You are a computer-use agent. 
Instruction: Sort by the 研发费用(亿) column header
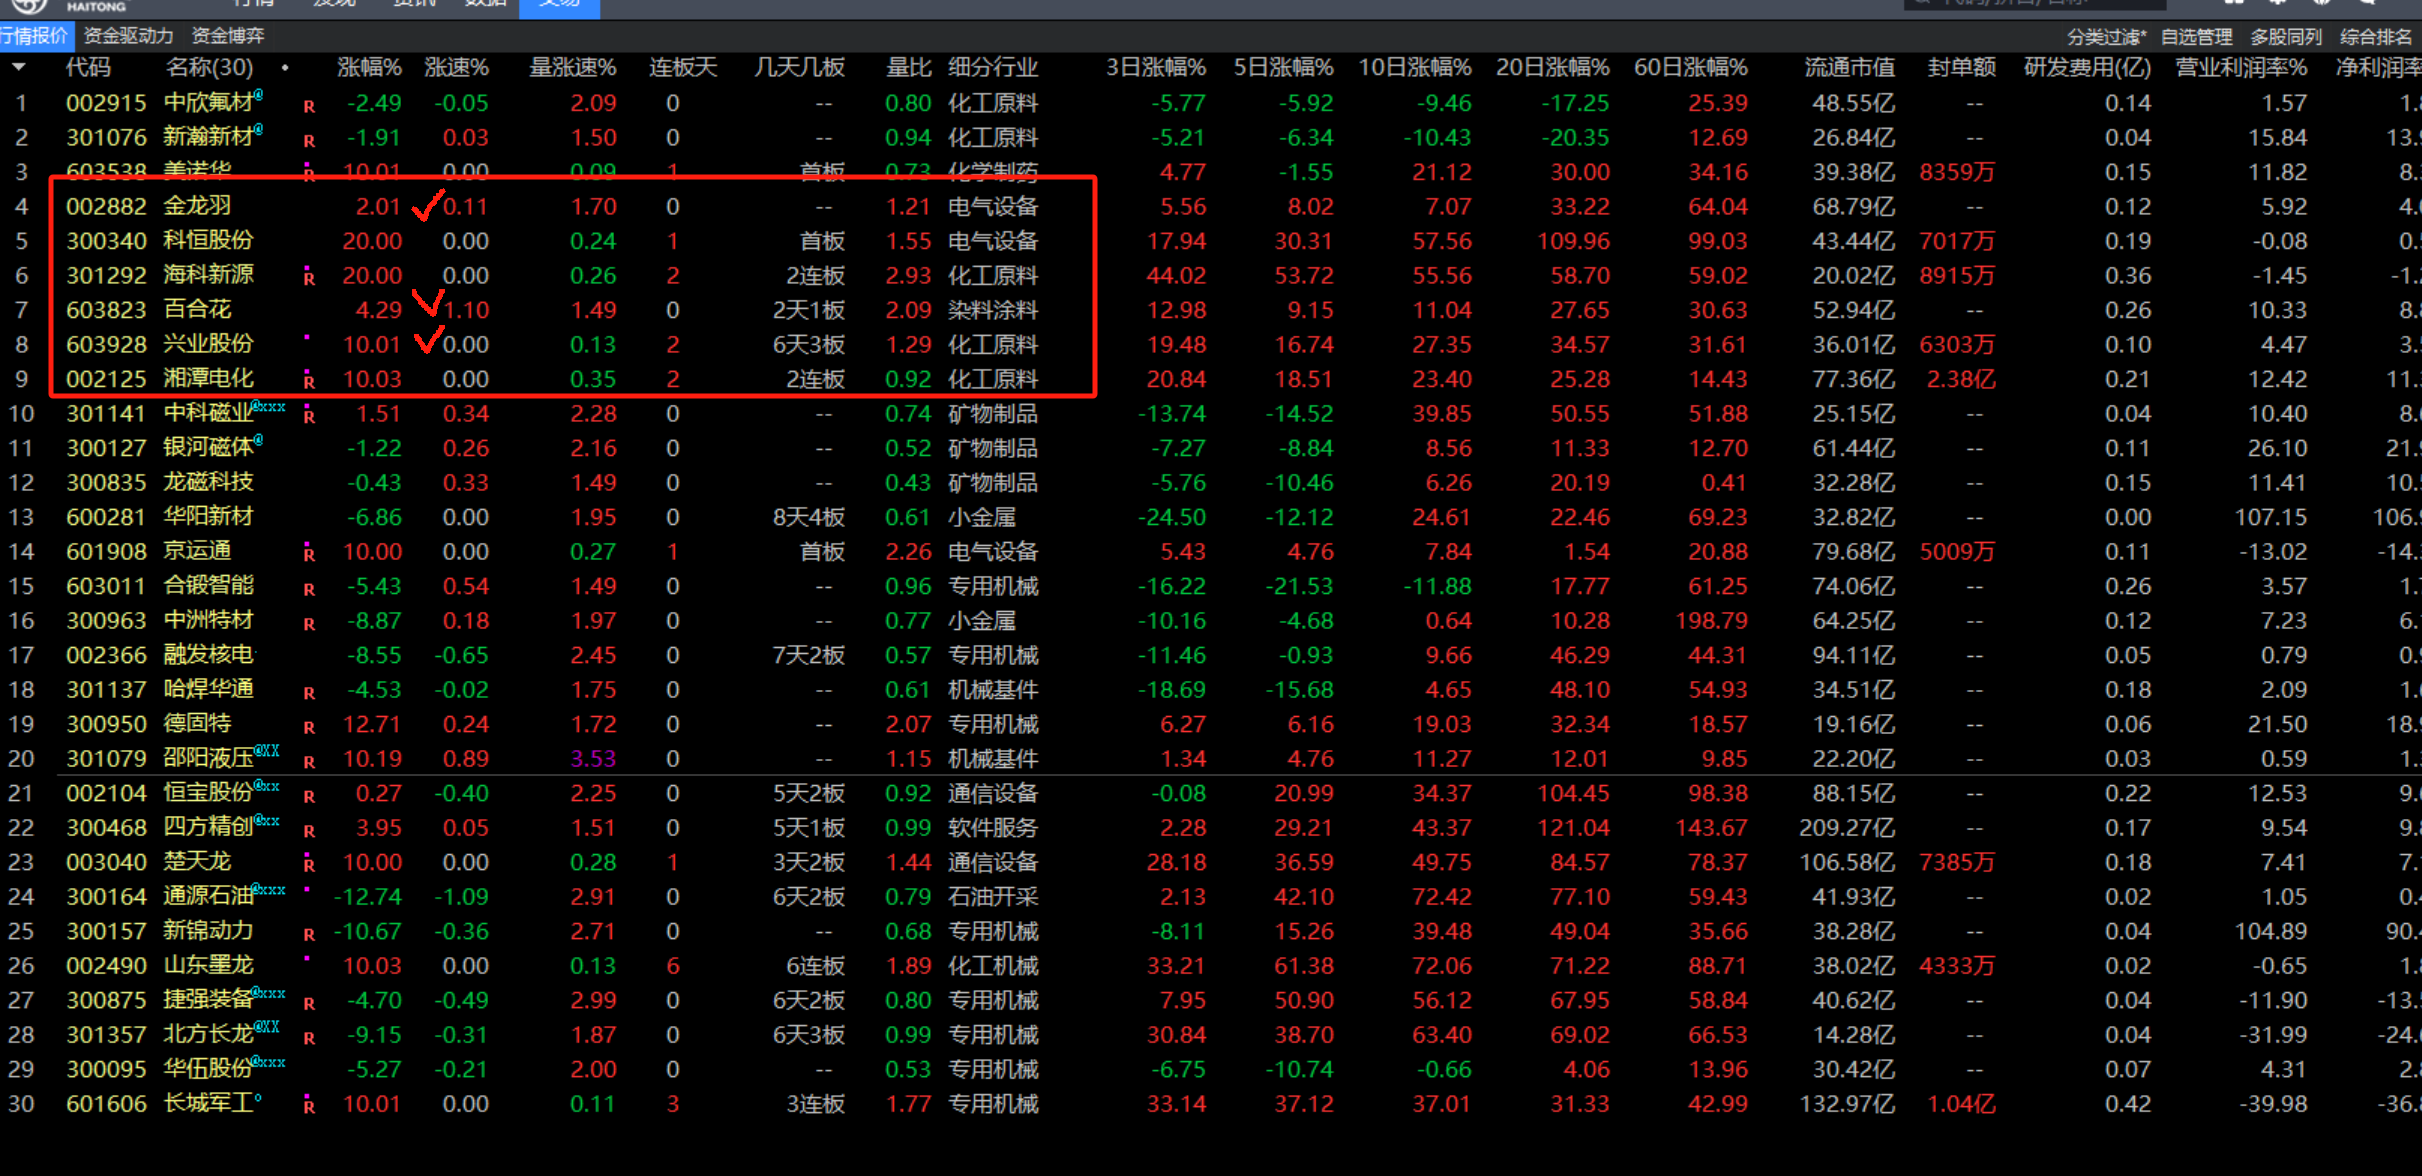click(x=2087, y=67)
